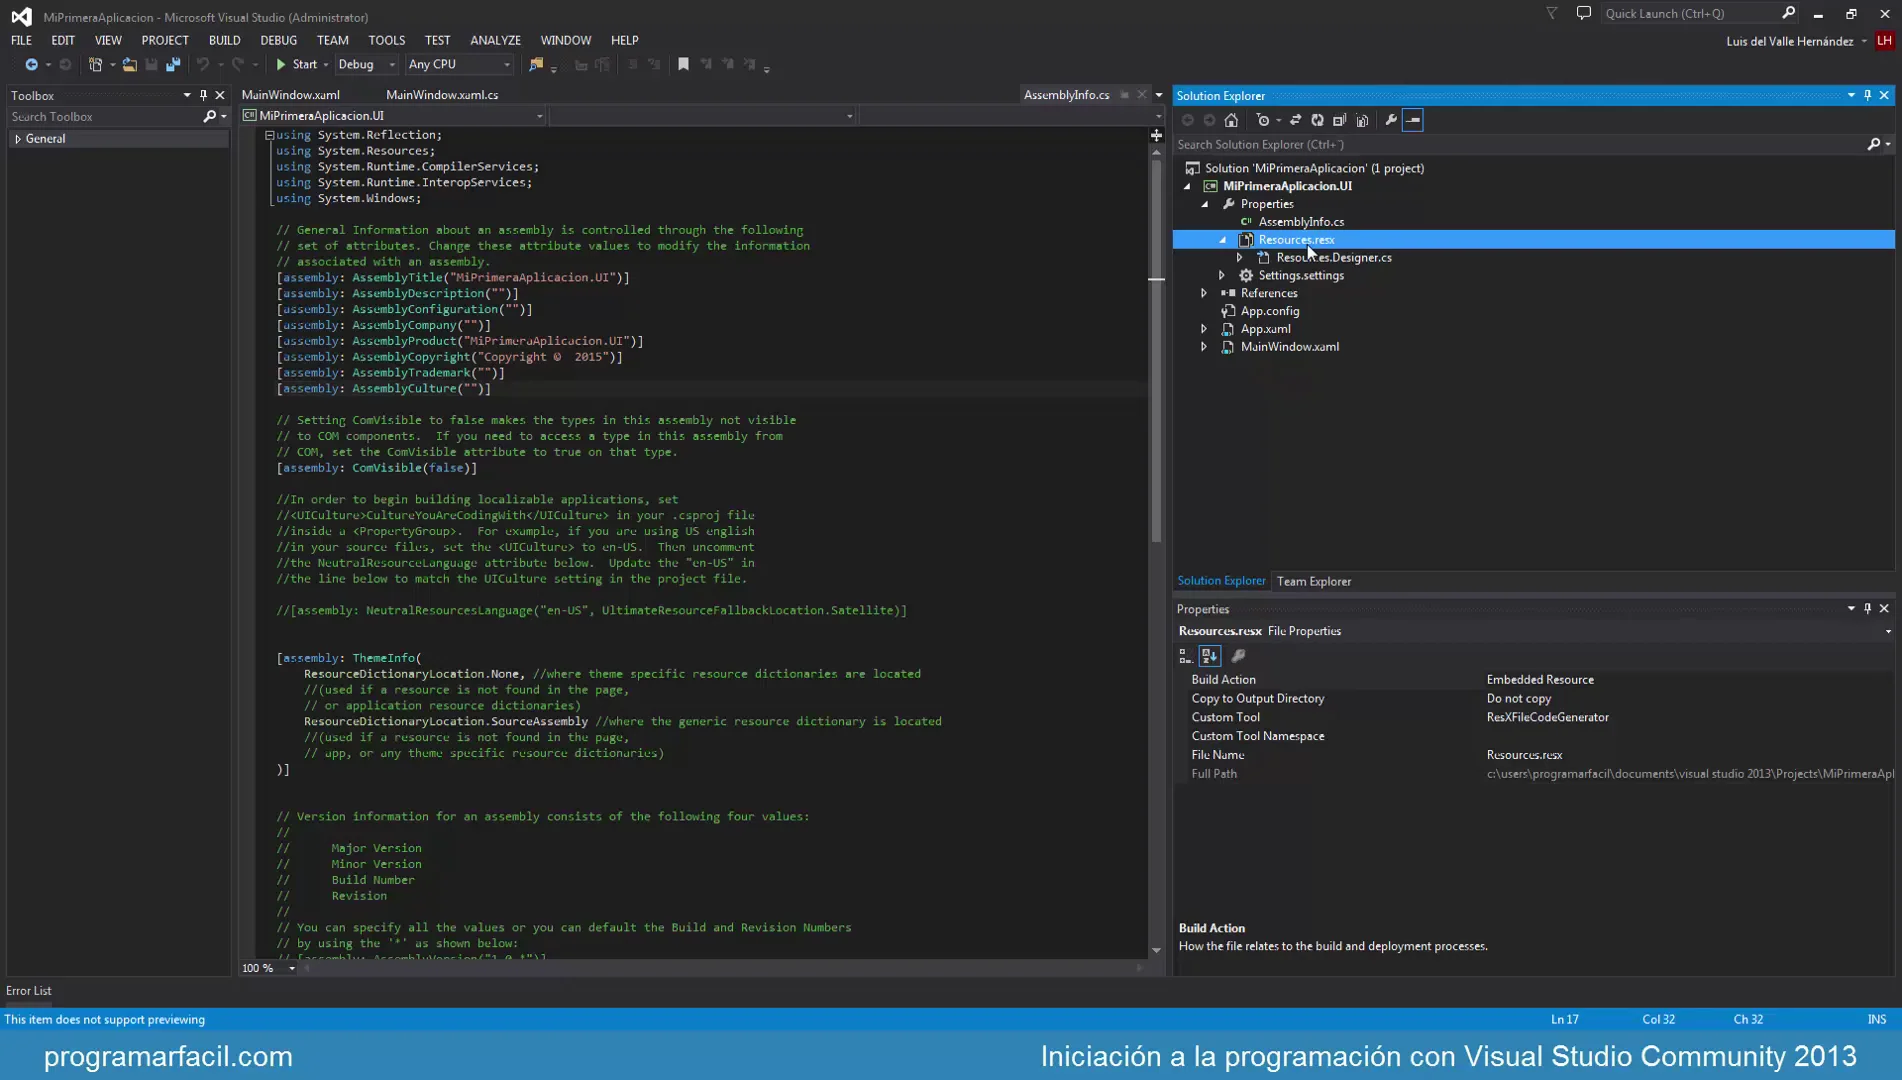
Task: Click the Toolbox search magnifier icon
Action: click(x=210, y=117)
